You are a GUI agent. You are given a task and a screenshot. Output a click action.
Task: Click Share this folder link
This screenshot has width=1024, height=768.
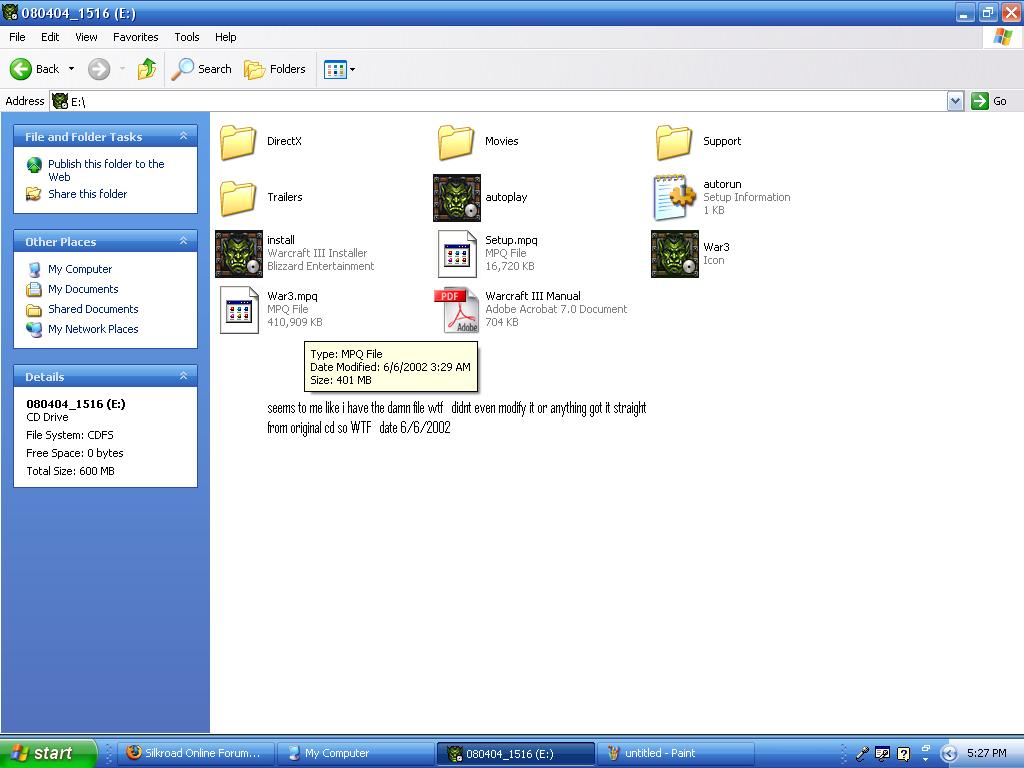coord(87,194)
